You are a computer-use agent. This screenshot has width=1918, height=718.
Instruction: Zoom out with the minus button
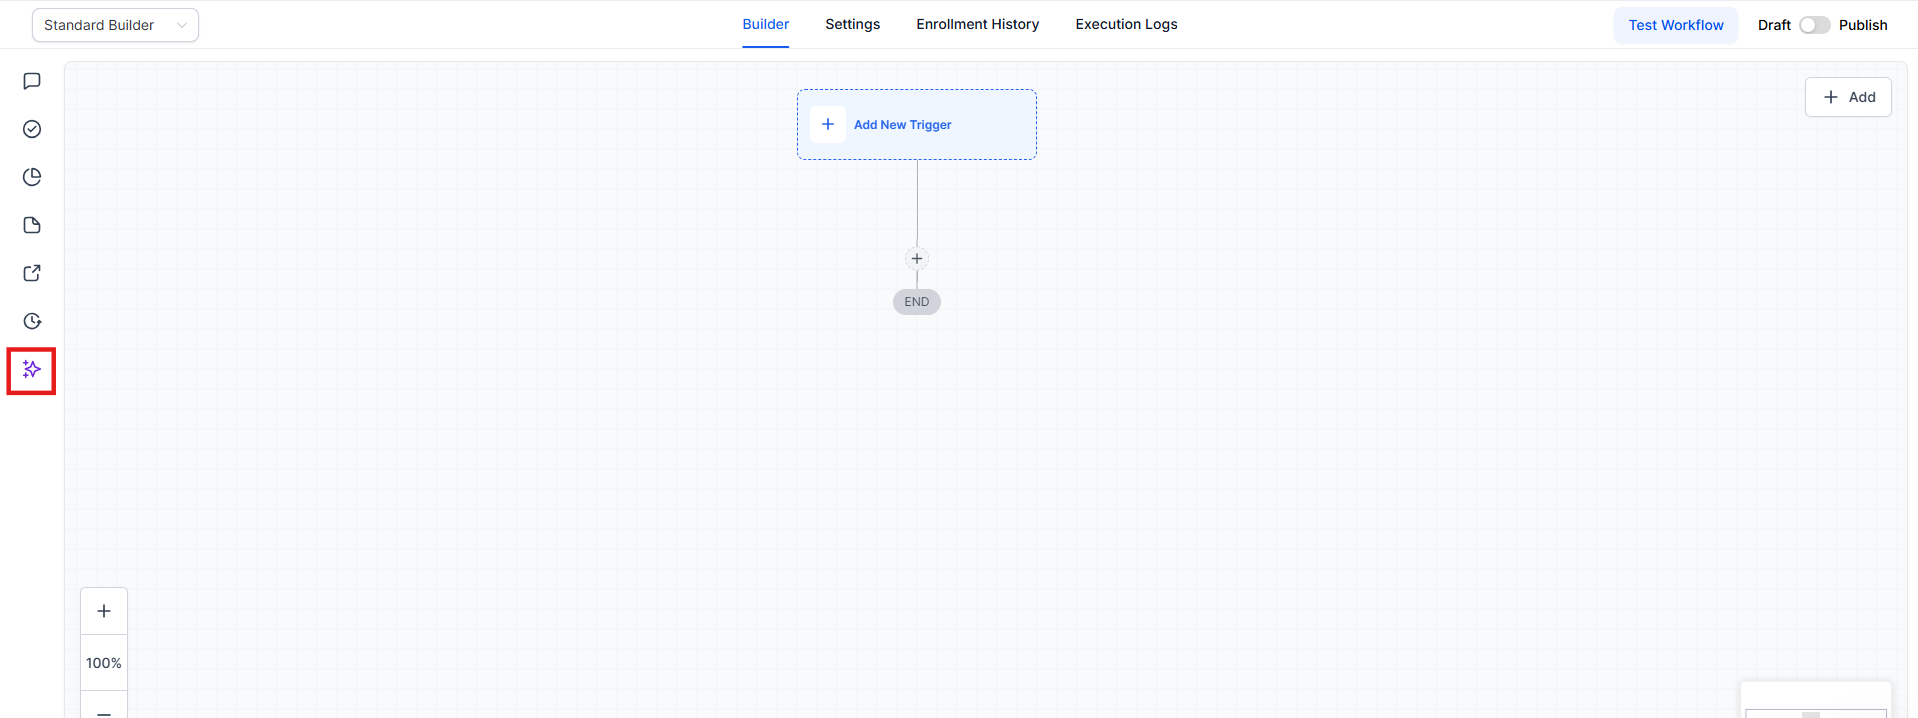(104, 709)
